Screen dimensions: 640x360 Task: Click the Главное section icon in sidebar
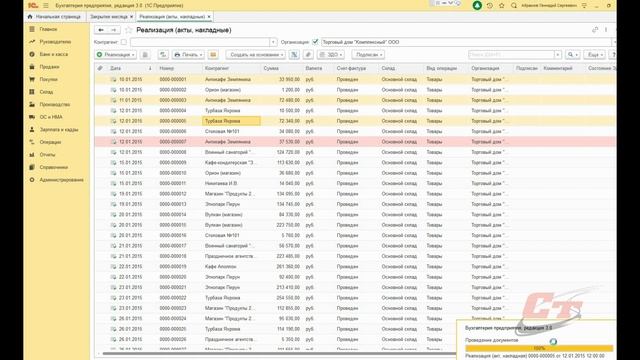coord(32,29)
